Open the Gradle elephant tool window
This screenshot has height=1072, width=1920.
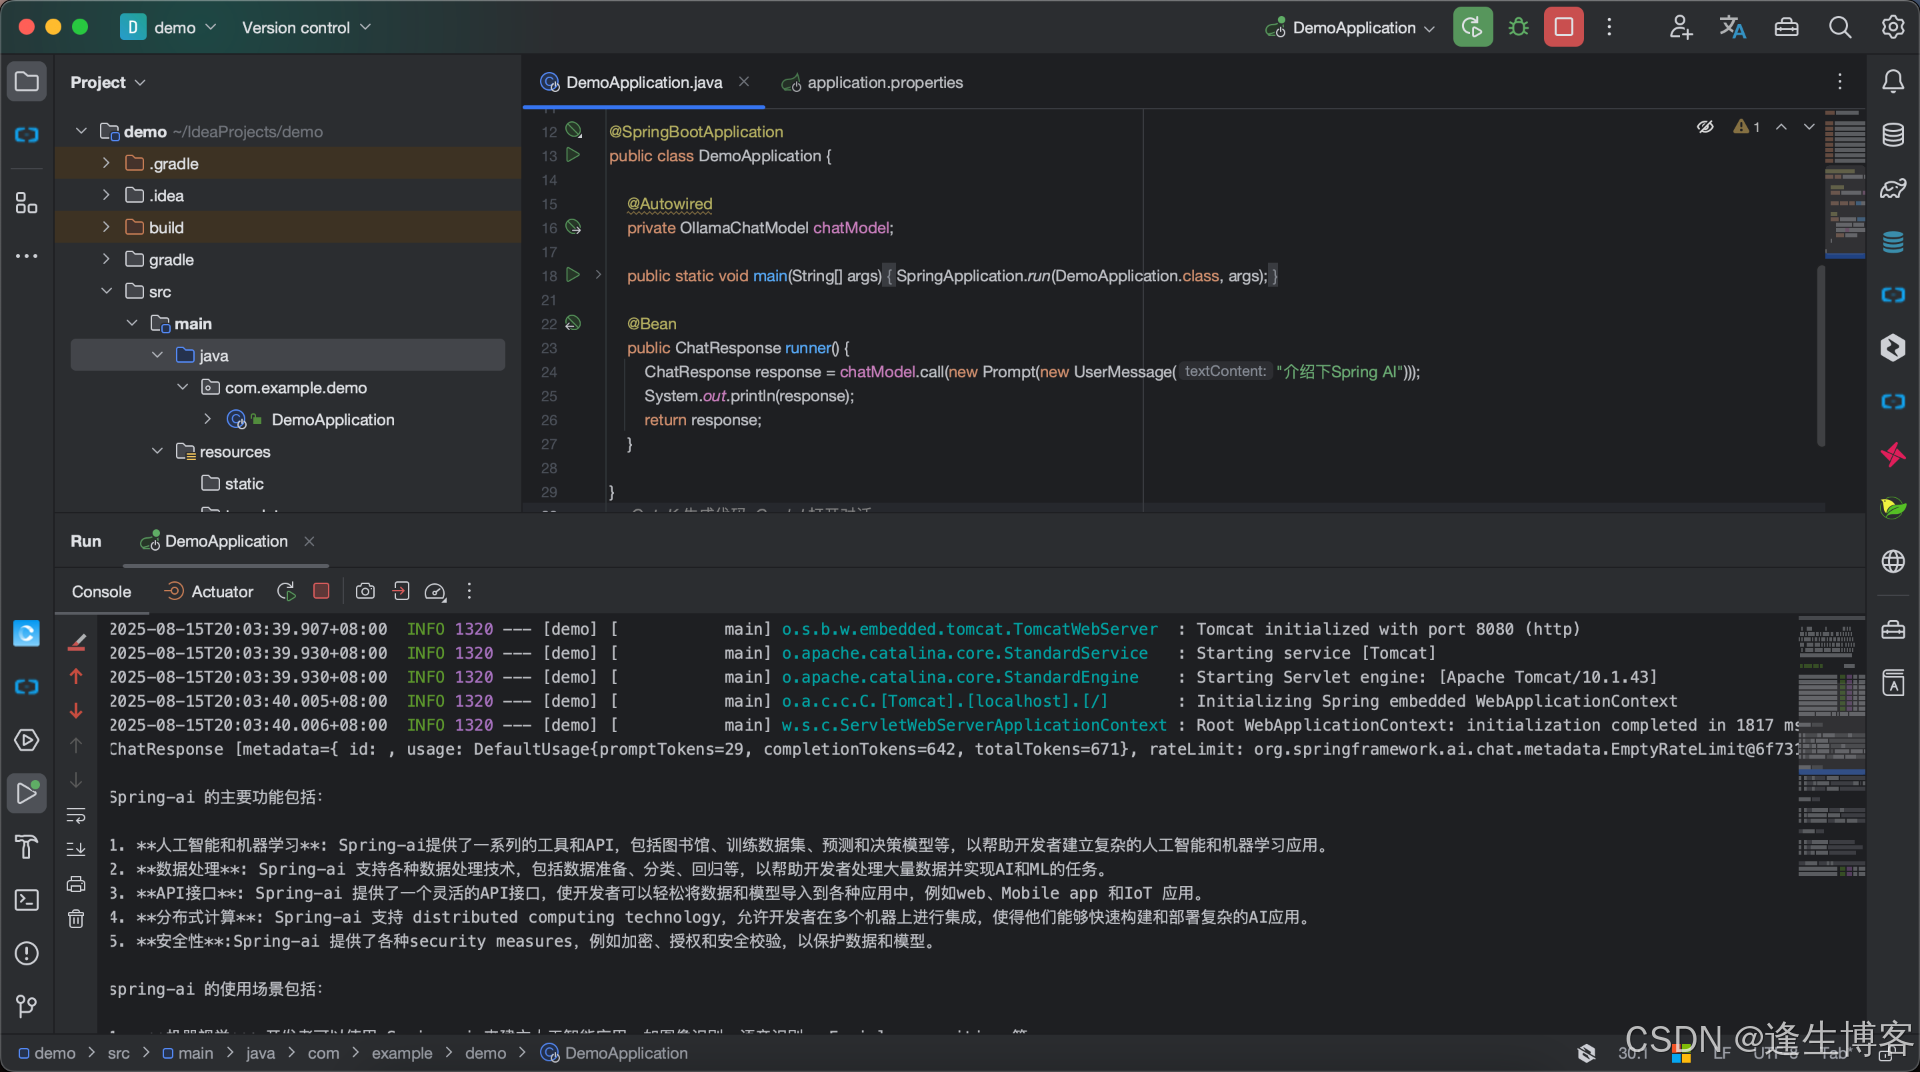1893,188
